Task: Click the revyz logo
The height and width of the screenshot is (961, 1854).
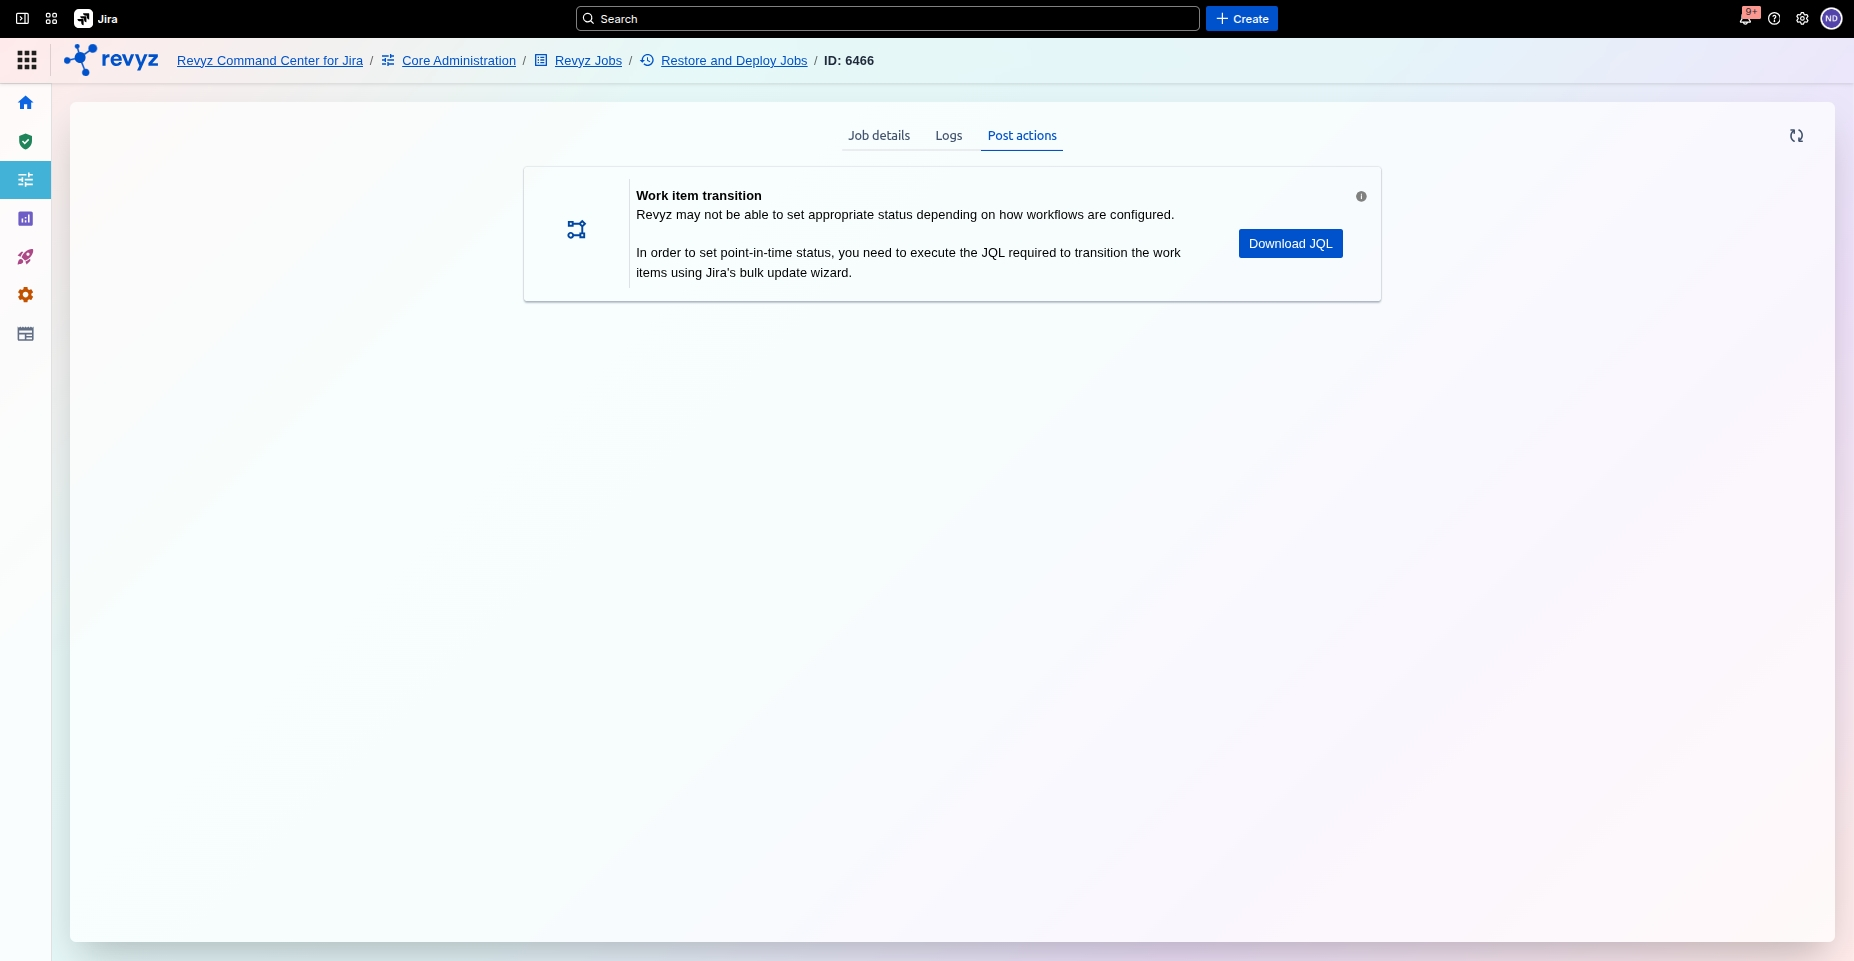Action: pos(111,60)
